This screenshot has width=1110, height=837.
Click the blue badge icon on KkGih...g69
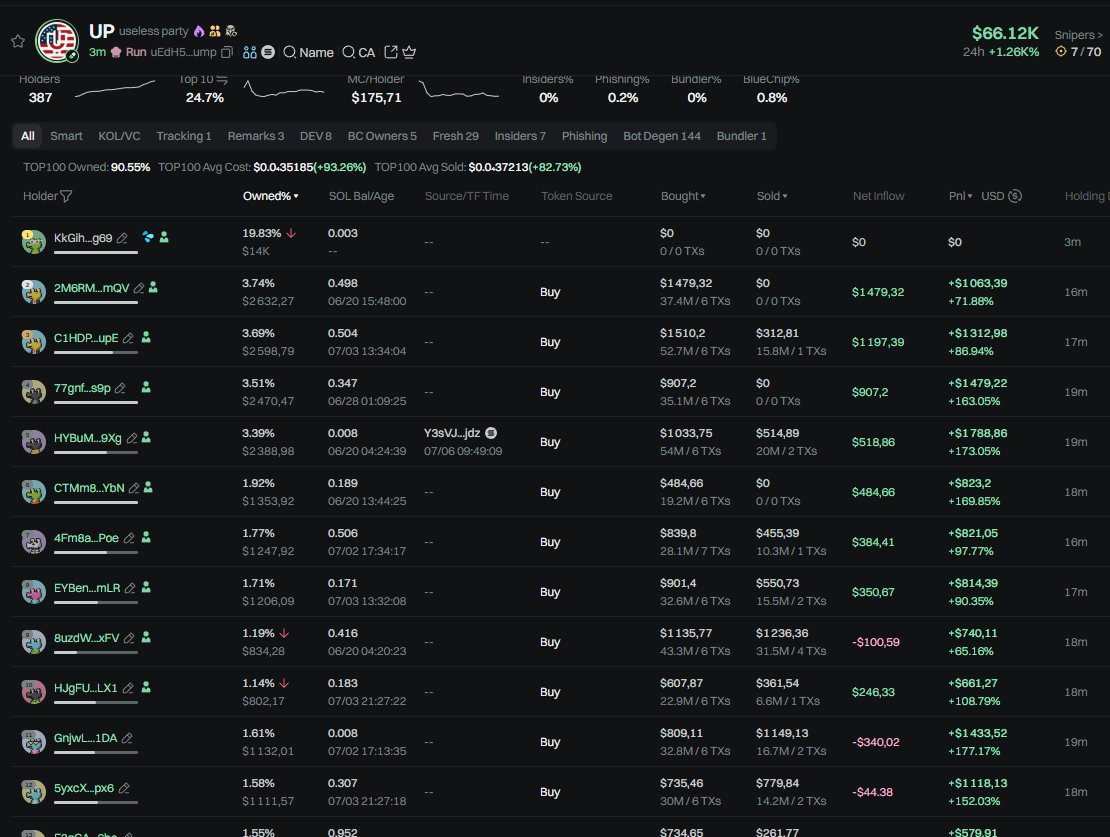click(148, 237)
